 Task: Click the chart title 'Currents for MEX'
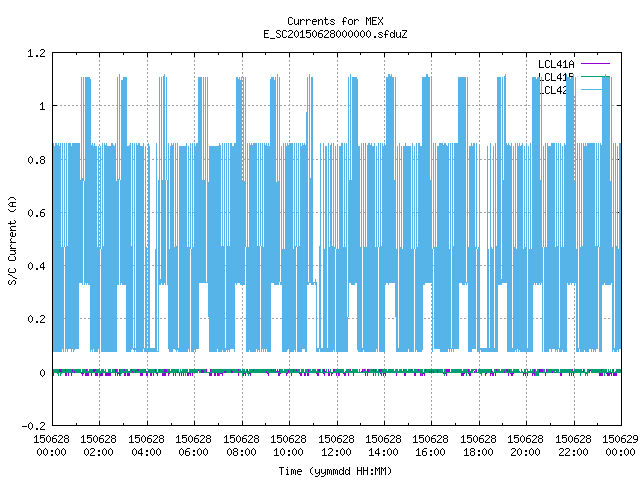[x=335, y=21]
